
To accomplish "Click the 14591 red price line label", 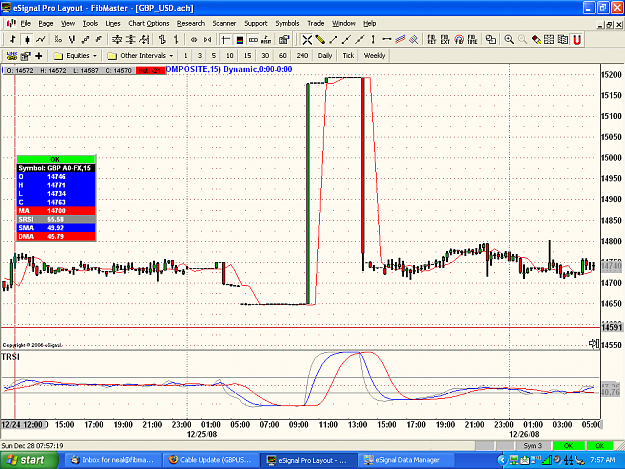I will (x=611, y=328).
